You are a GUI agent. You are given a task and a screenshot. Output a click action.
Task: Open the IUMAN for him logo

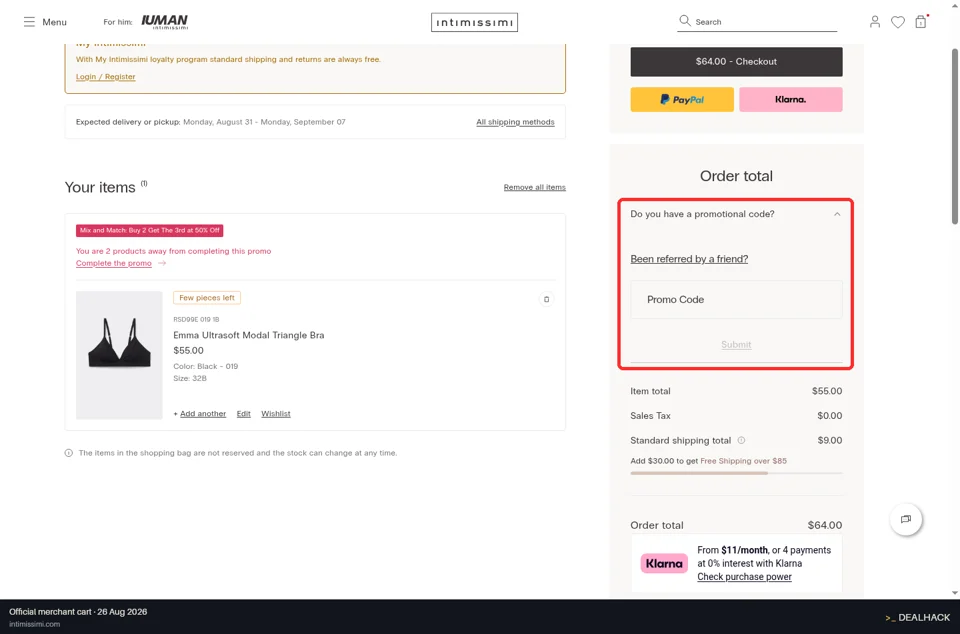(x=164, y=22)
